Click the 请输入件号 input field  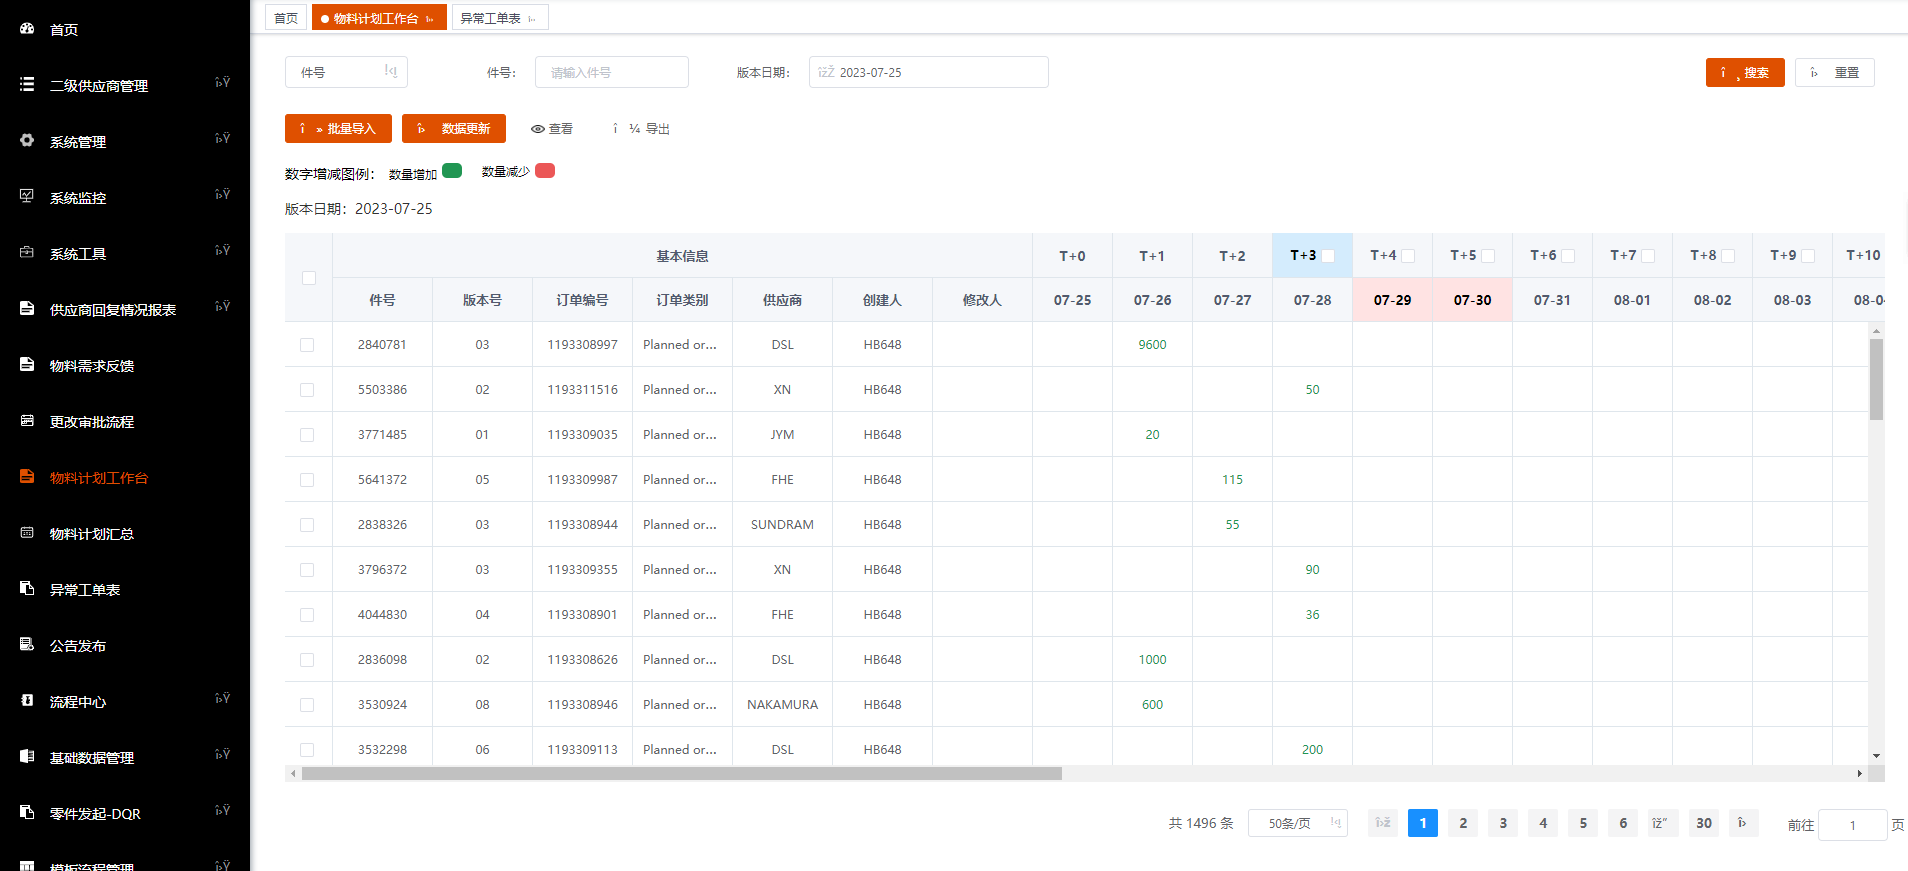coord(612,72)
